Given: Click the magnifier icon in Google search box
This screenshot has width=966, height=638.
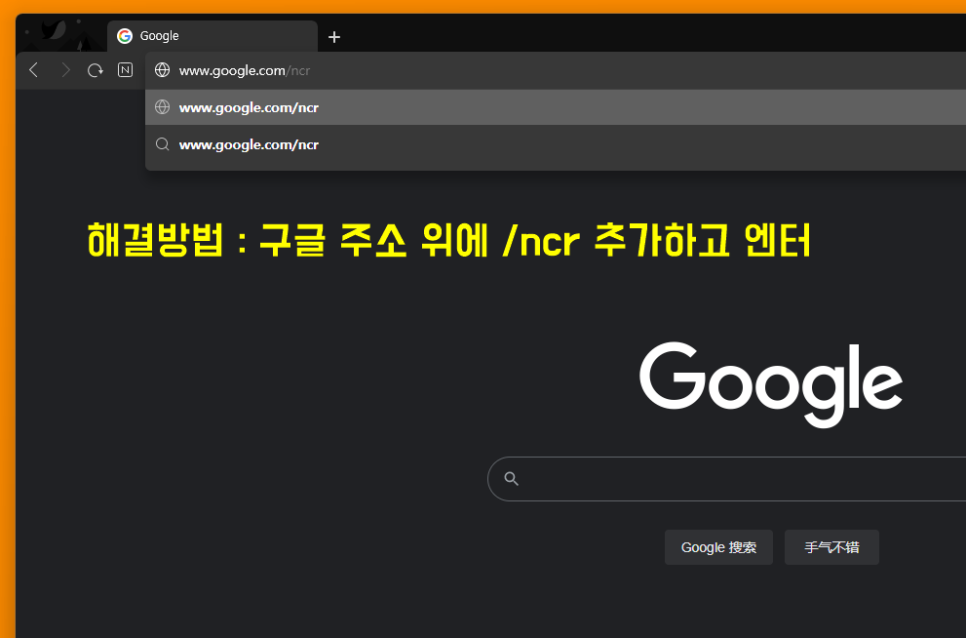Looking at the screenshot, I should pyautogui.click(x=511, y=478).
